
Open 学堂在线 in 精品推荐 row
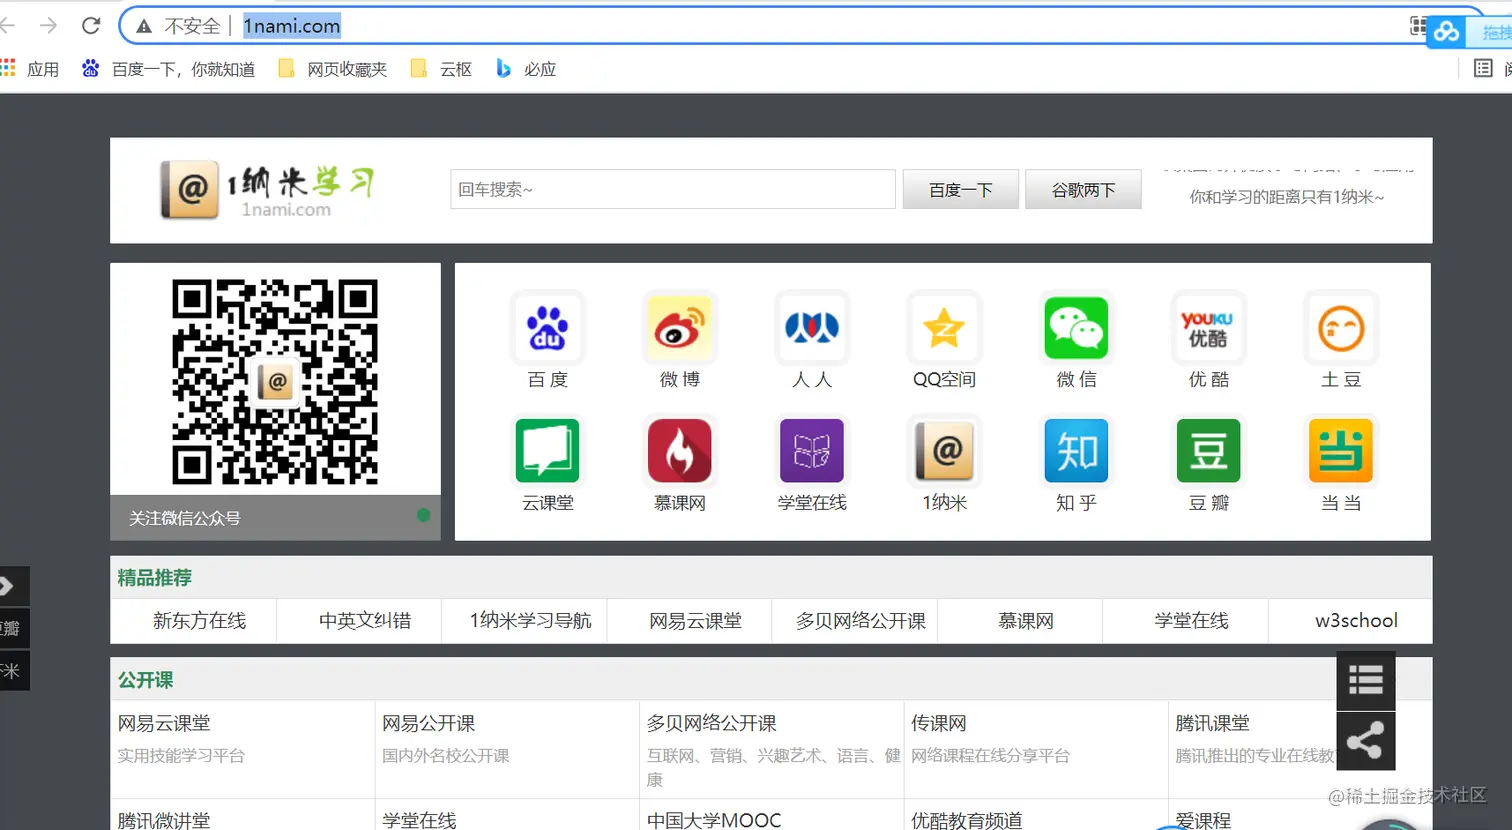coord(1191,621)
